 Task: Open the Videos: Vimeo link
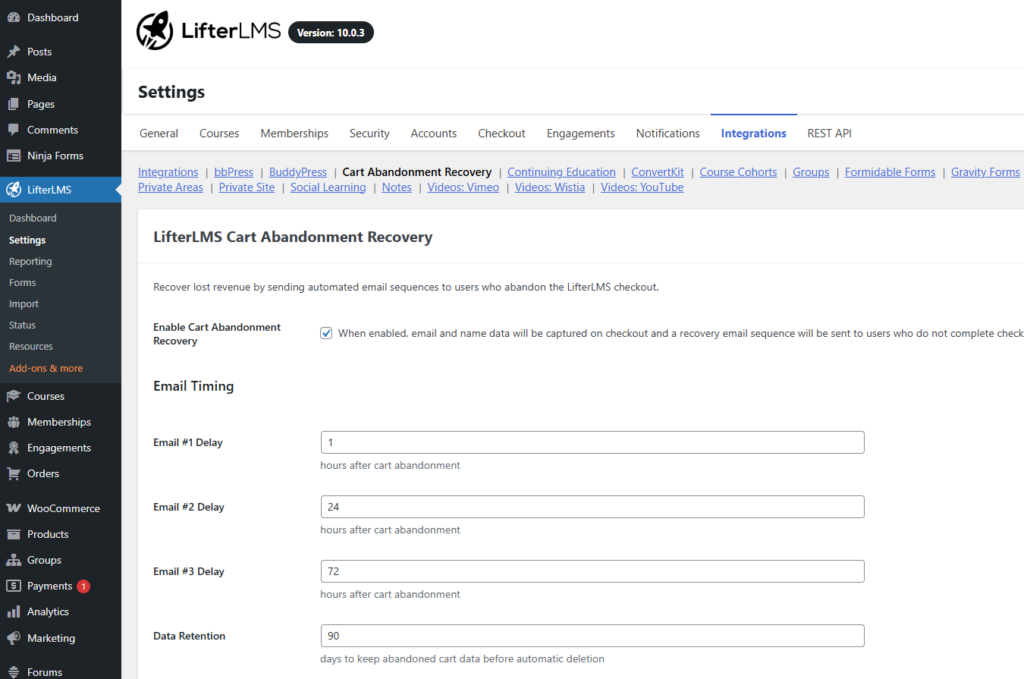click(463, 187)
